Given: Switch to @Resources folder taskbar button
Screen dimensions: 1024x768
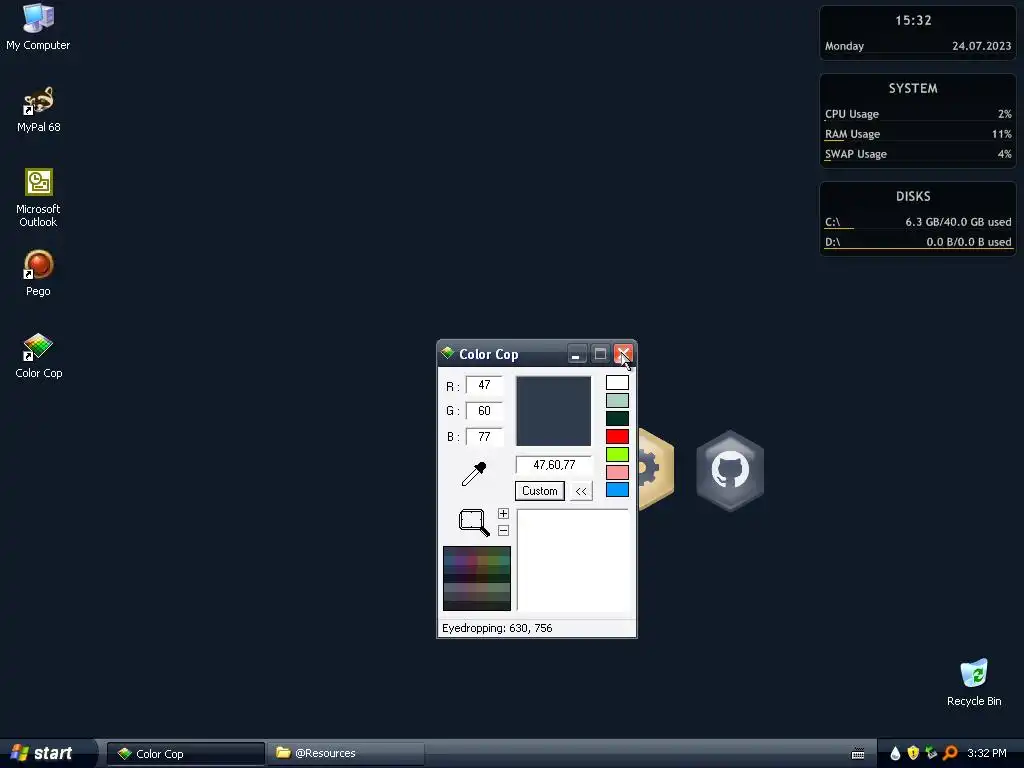Looking at the screenshot, I should 345,754.
